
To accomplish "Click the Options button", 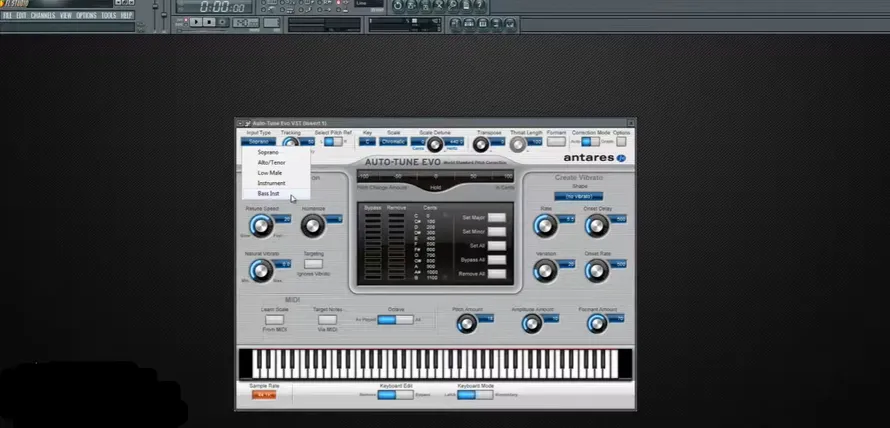I will click(622, 141).
